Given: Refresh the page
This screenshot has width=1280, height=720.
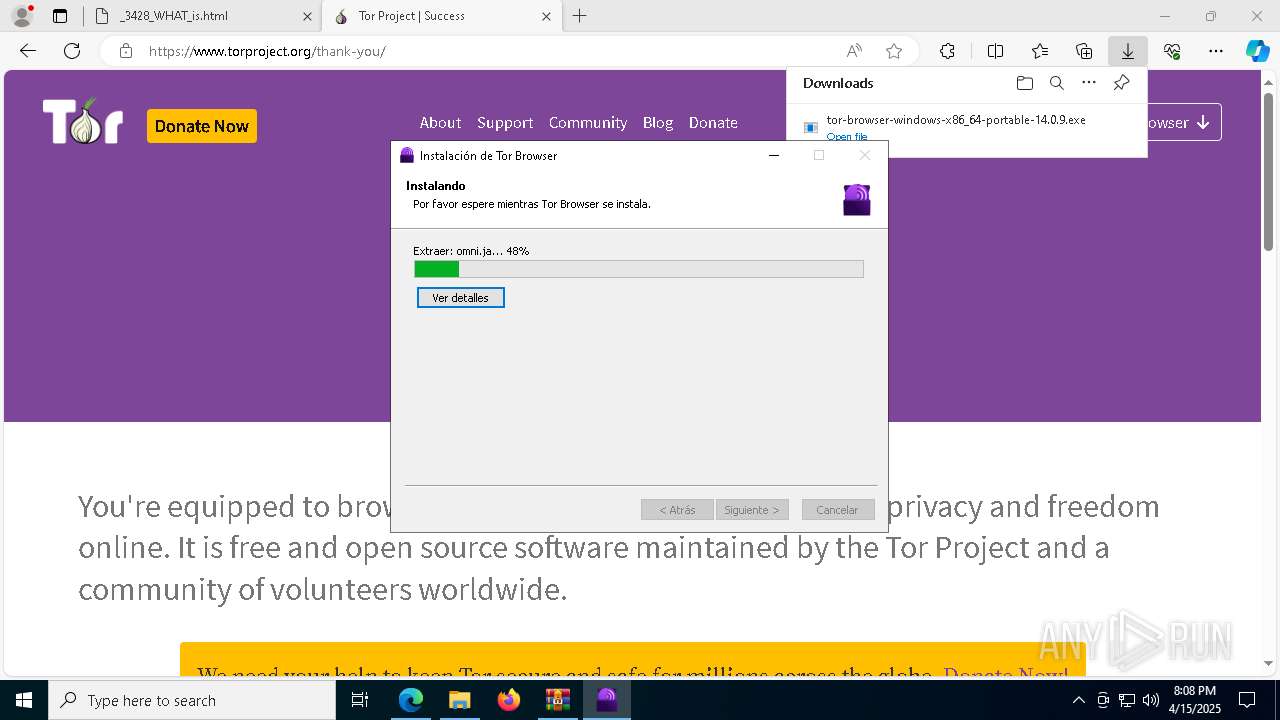Looking at the screenshot, I should tap(72, 51).
